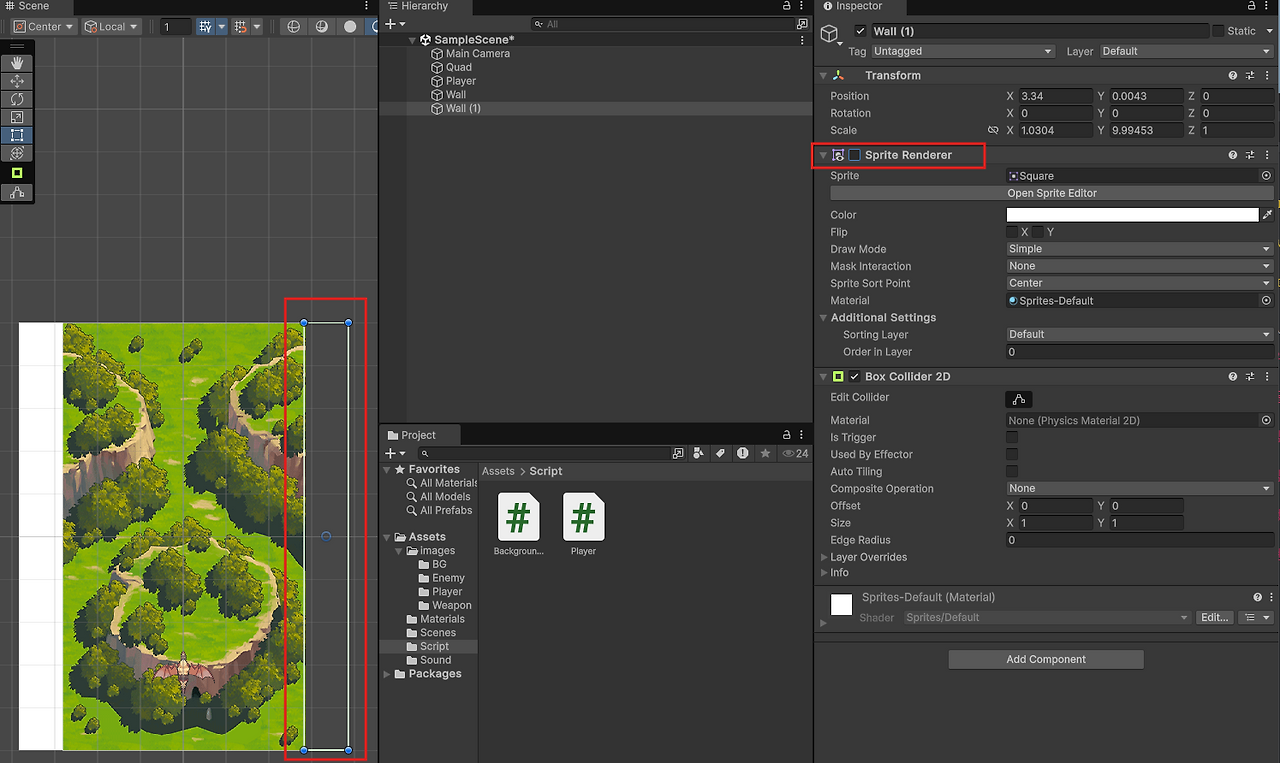Screen dimensions: 1280x763
Task: Select the Rect tool
Action: tap(17, 135)
